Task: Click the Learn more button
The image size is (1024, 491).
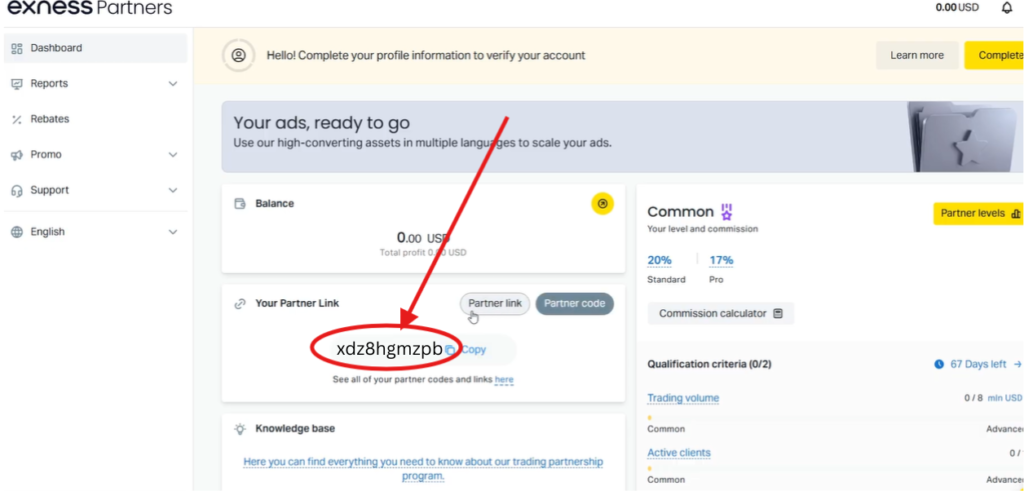Action: (917, 55)
